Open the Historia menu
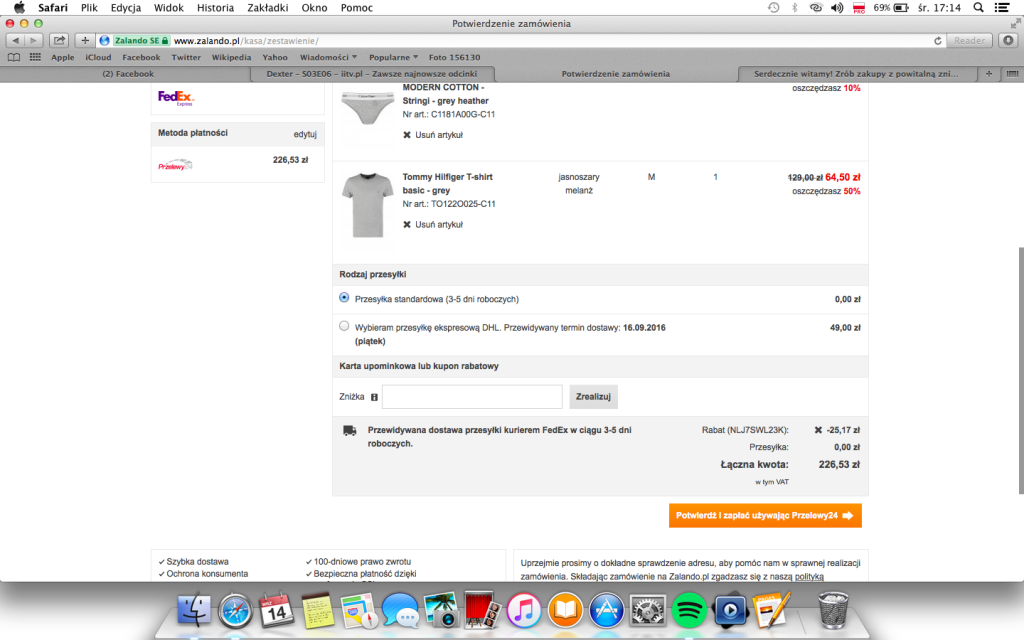The image size is (1024, 640). (x=215, y=8)
